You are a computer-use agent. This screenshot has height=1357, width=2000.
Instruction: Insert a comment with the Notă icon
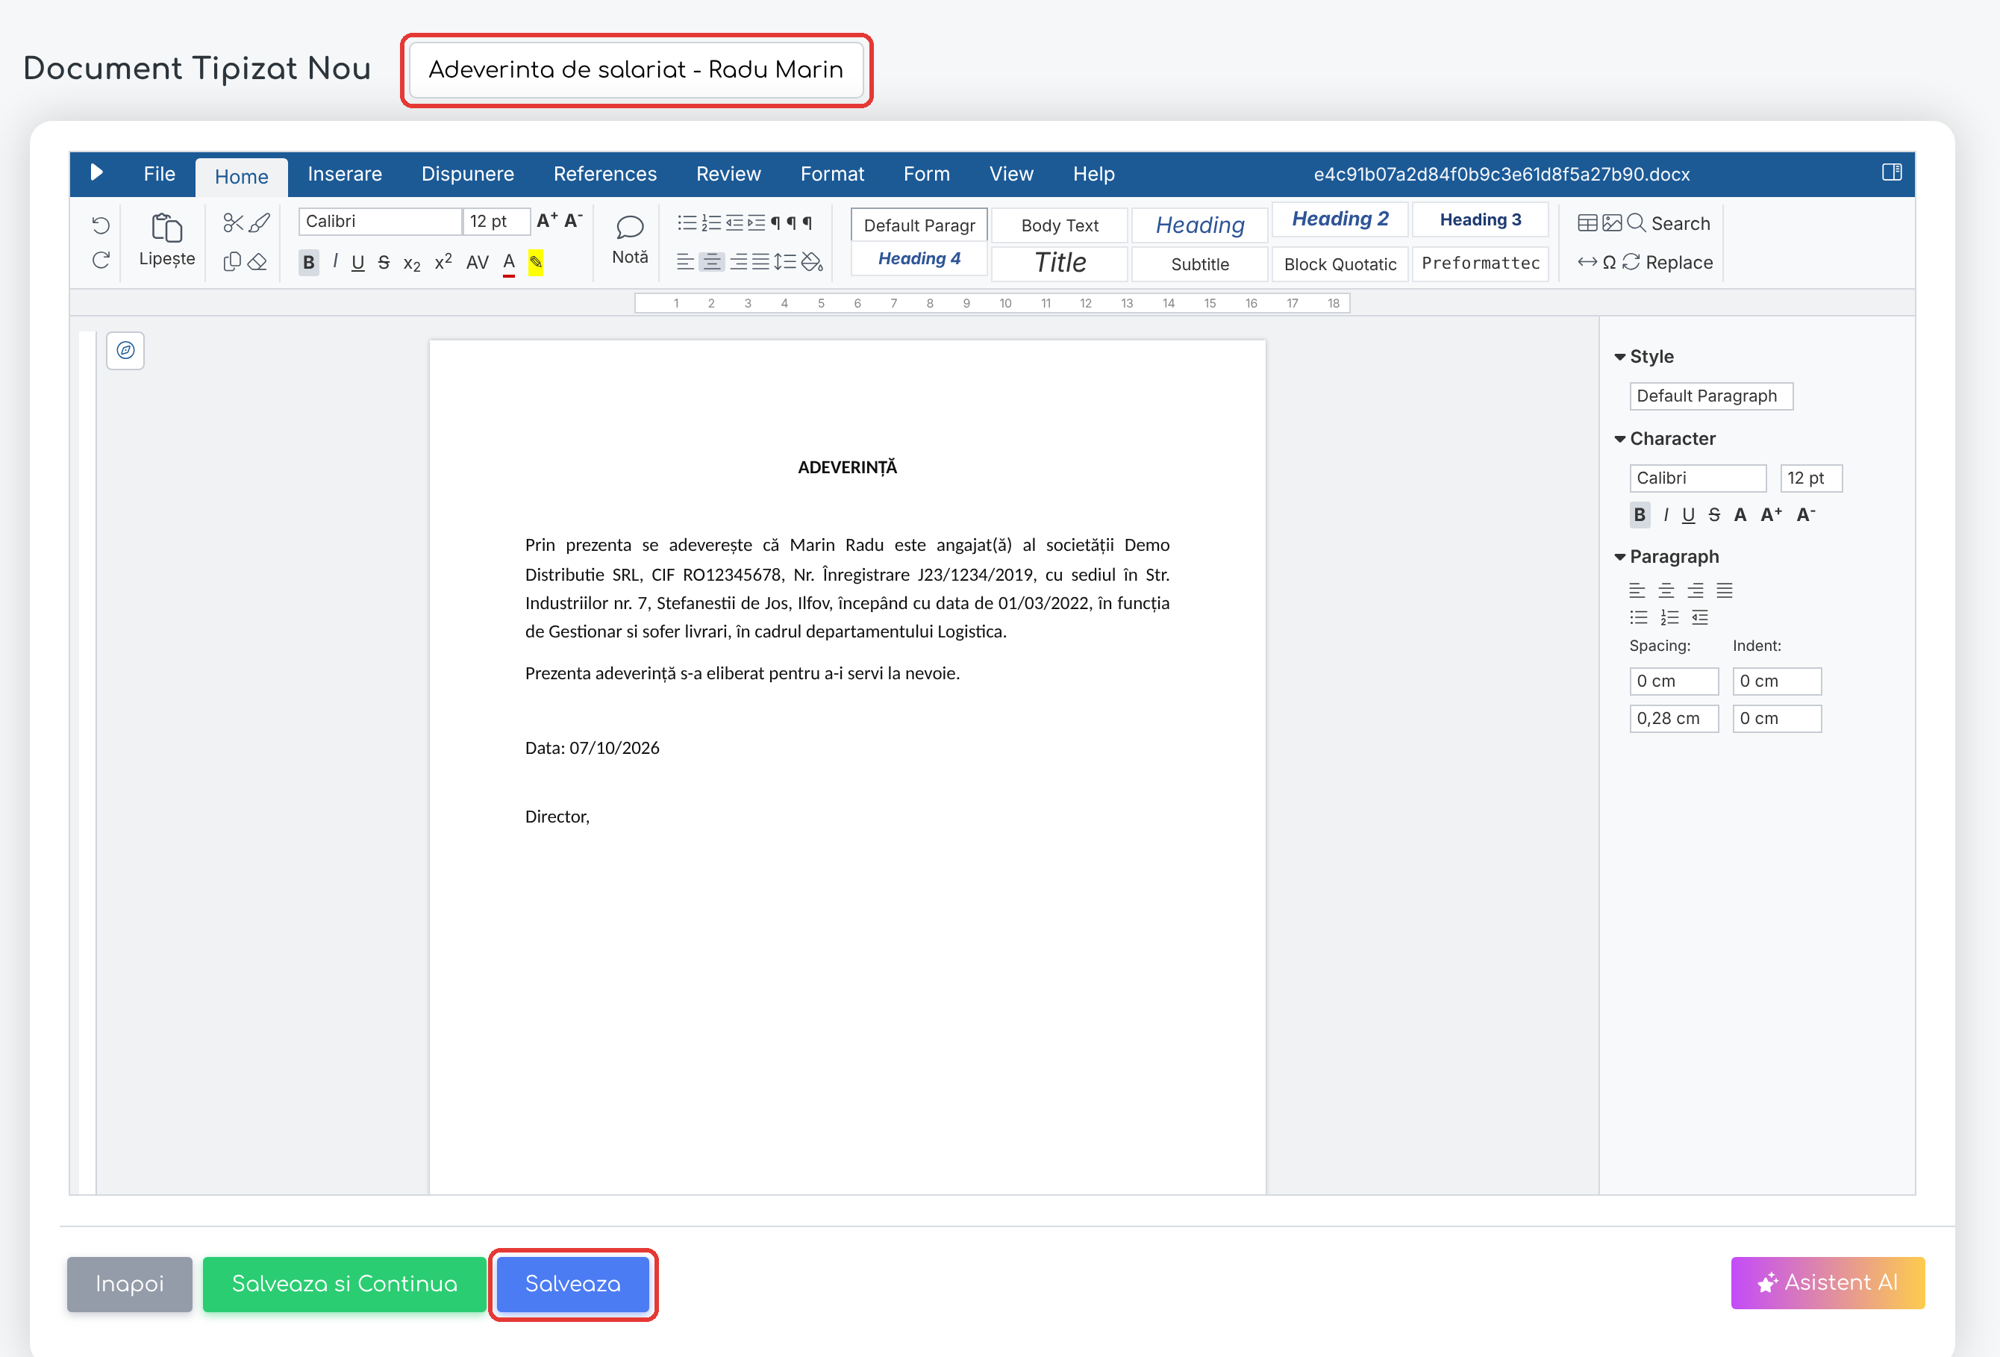[x=630, y=240]
